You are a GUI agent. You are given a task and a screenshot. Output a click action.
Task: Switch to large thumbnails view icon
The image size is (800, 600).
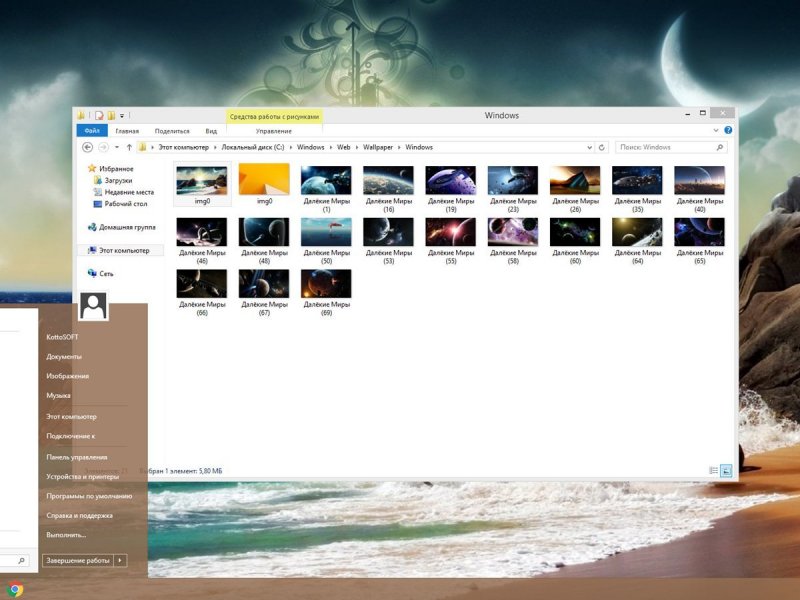click(x=726, y=470)
